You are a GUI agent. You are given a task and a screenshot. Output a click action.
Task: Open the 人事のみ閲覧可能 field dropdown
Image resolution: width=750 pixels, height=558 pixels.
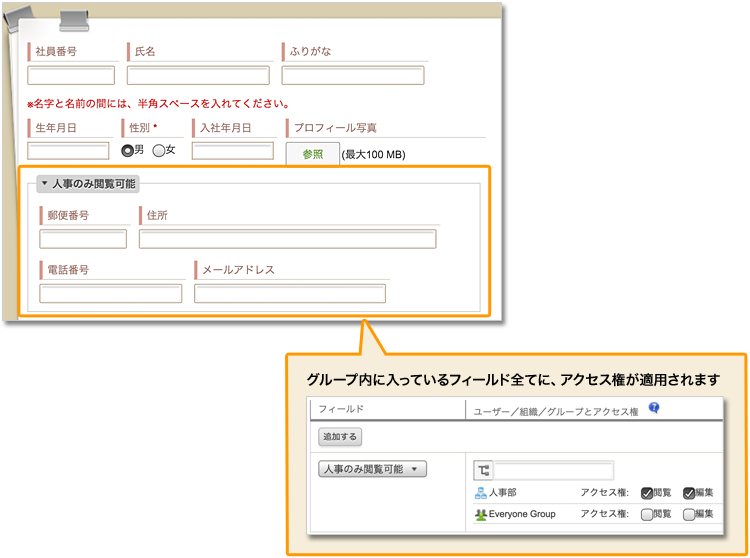[372, 469]
